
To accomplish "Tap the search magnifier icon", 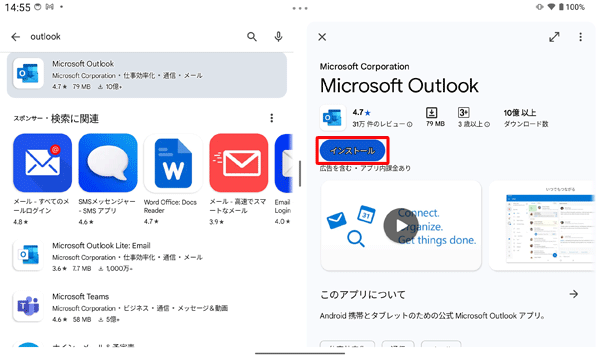I will (251, 37).
